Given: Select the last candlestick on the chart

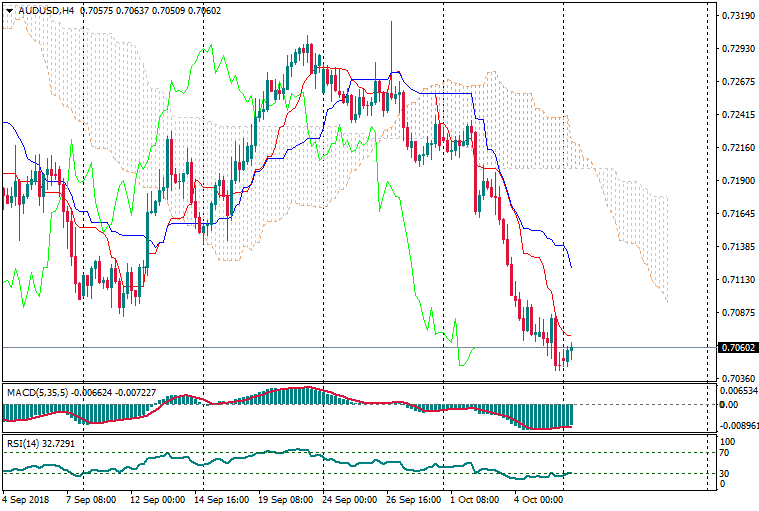Looking at the screenshot, I should click(571, 350).
